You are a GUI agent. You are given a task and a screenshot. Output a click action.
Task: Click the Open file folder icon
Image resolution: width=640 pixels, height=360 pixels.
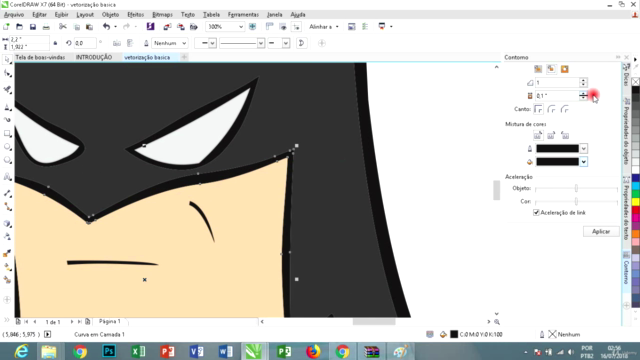pos(19,27)
